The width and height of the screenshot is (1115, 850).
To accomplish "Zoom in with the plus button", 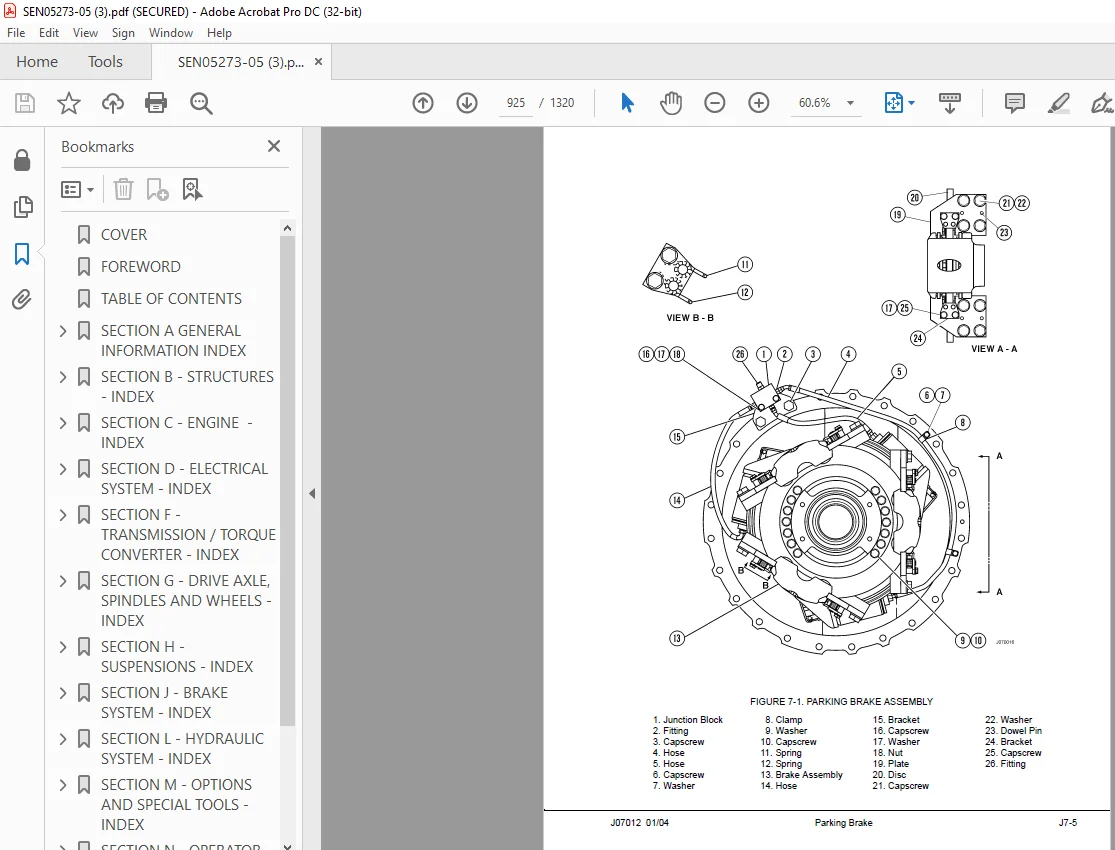I will [759, 103].
